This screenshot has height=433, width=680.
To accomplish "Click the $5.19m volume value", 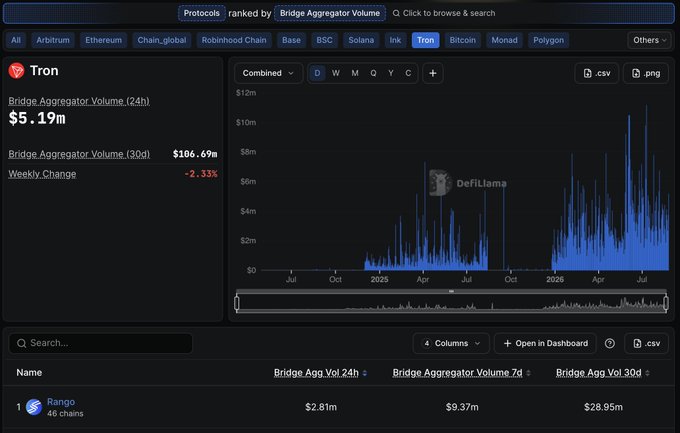I will (37, 118).
